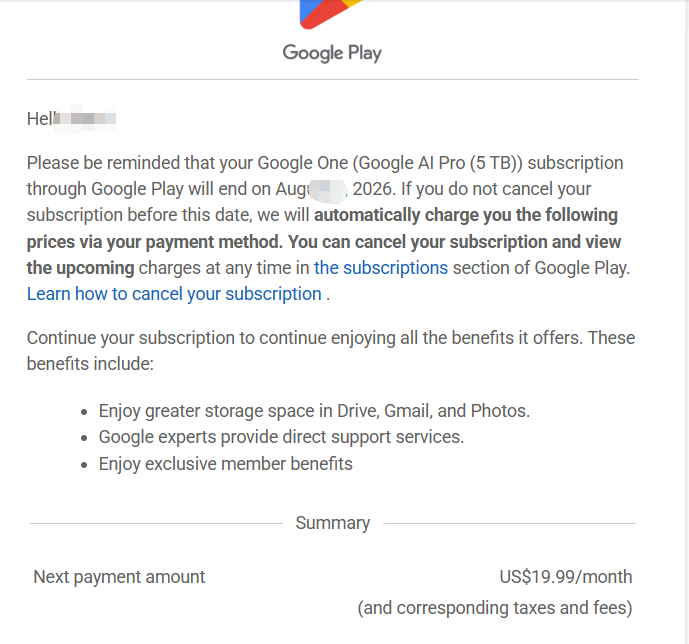Open Learn how to cancel your subscription
Viewport: 689px width, 644px height.
(x=174, y=294)
